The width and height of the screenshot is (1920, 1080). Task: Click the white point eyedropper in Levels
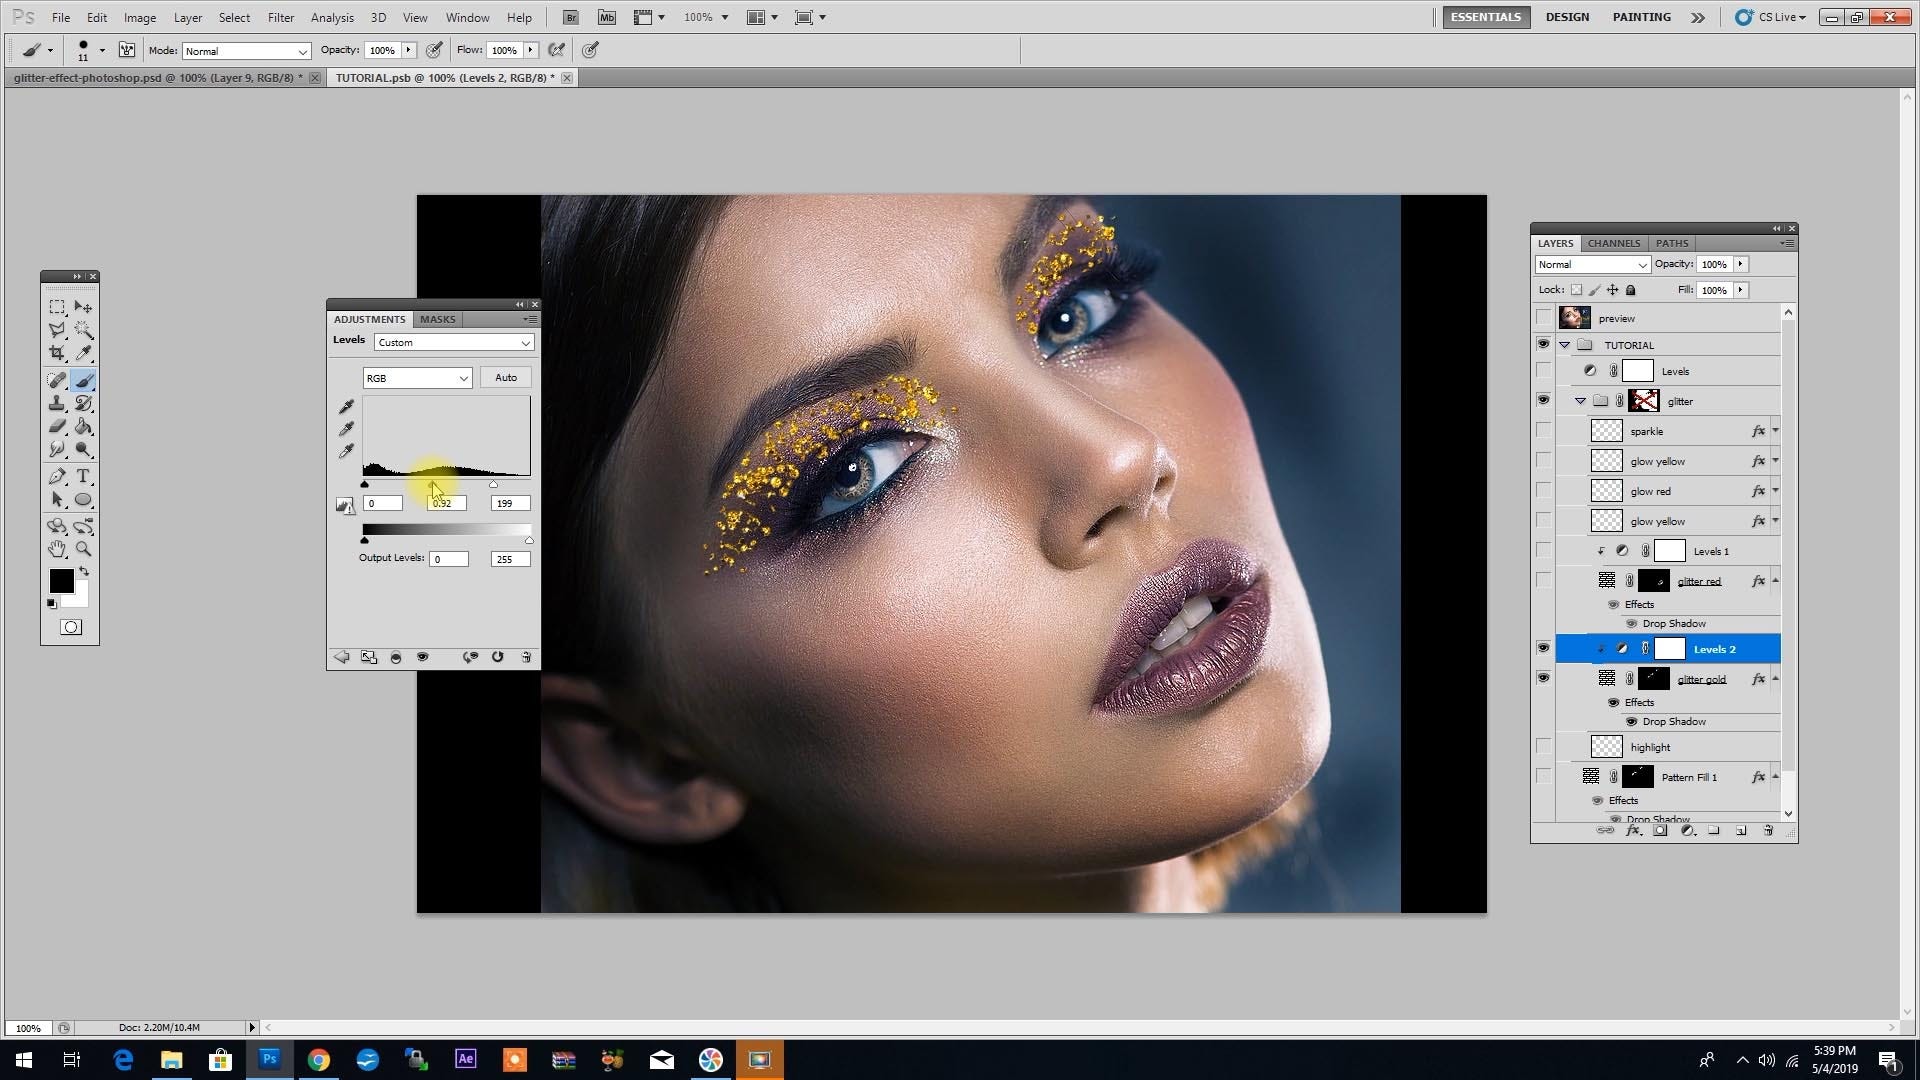[x=346, y=451]
